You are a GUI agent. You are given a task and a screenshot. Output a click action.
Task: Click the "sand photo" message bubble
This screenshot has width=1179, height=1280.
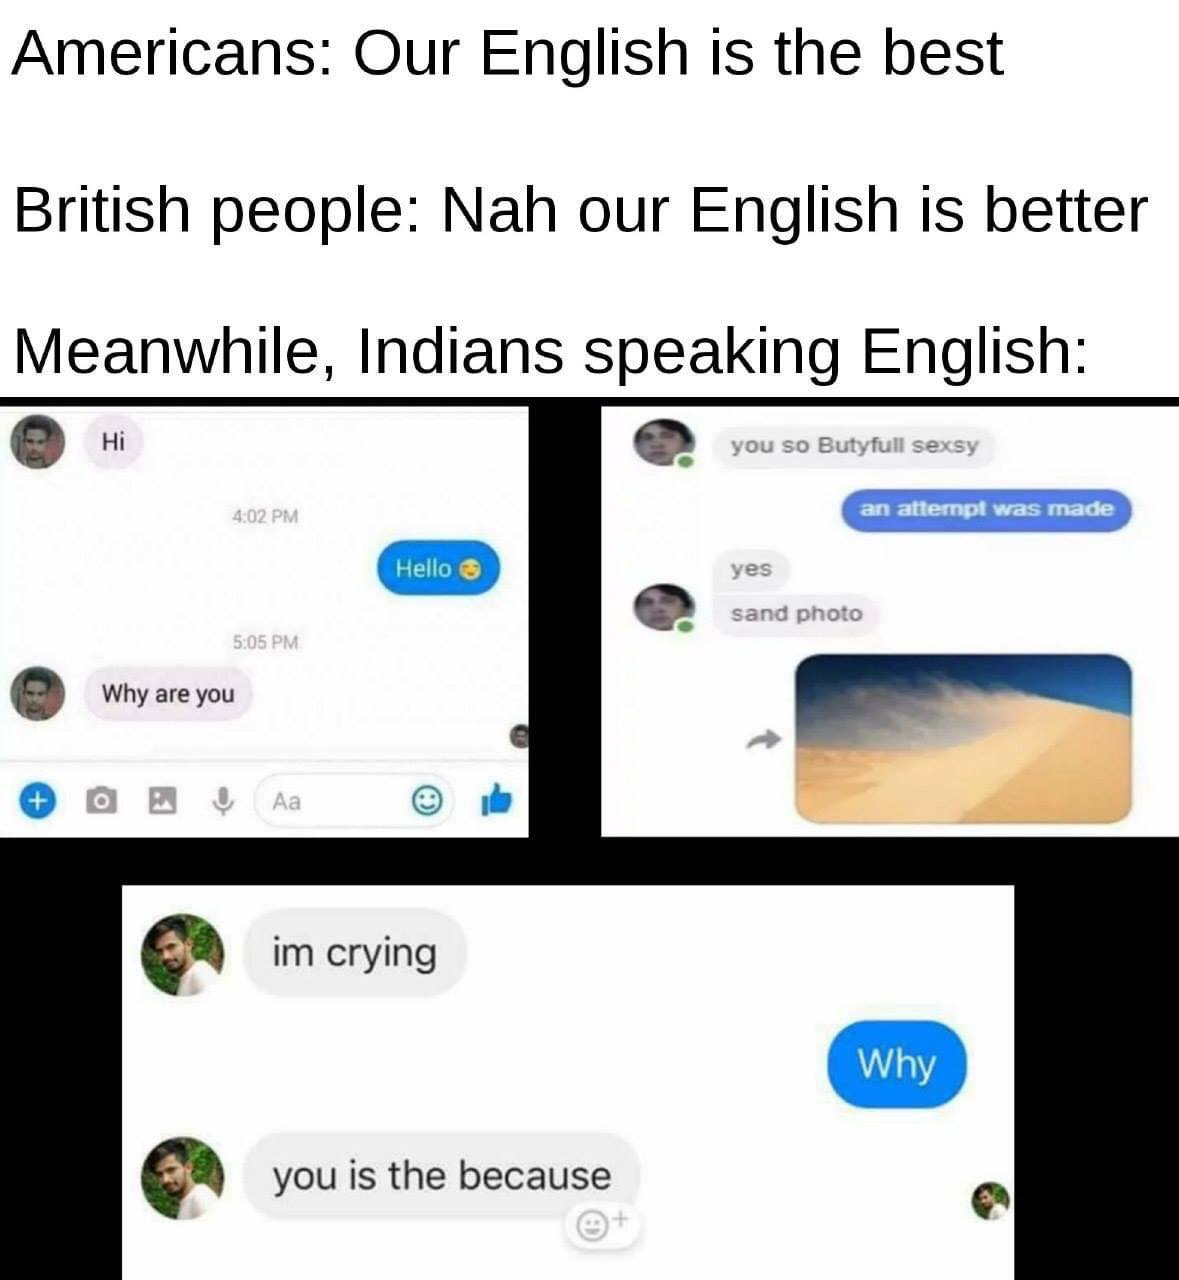[796, 613]
